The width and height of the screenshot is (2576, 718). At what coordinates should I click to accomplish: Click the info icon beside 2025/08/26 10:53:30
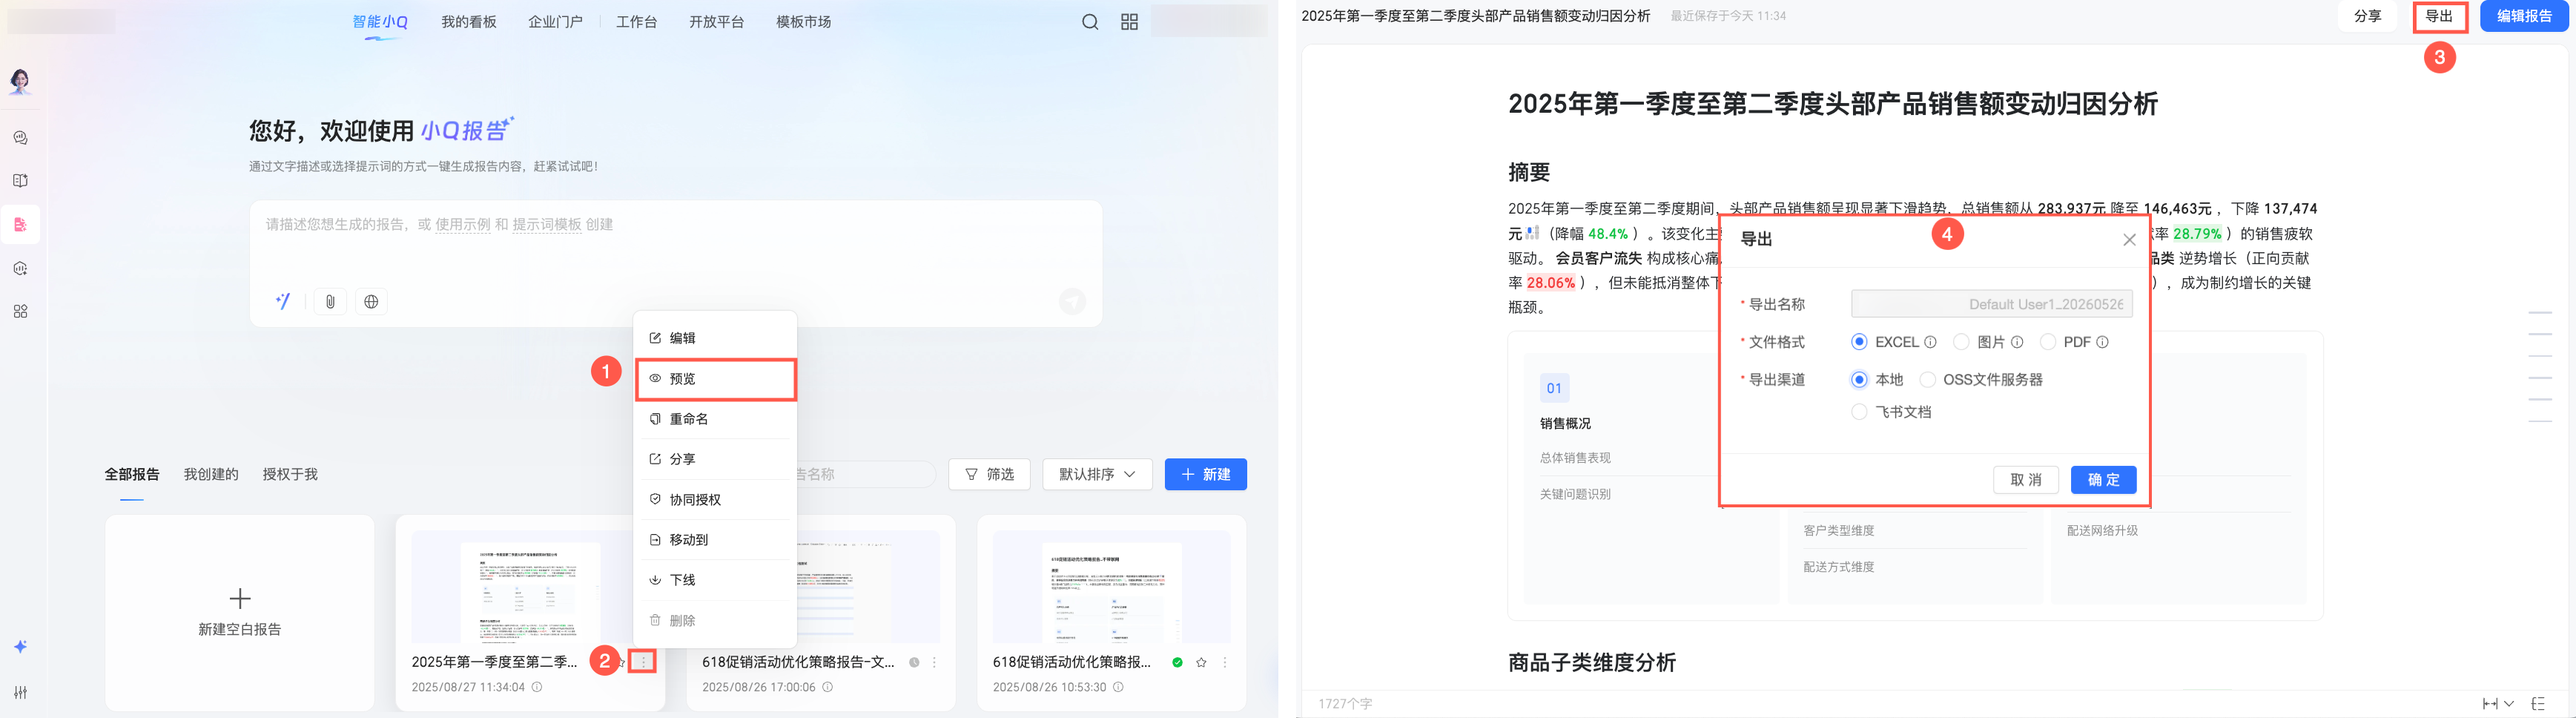click(x=1118, y=687)
